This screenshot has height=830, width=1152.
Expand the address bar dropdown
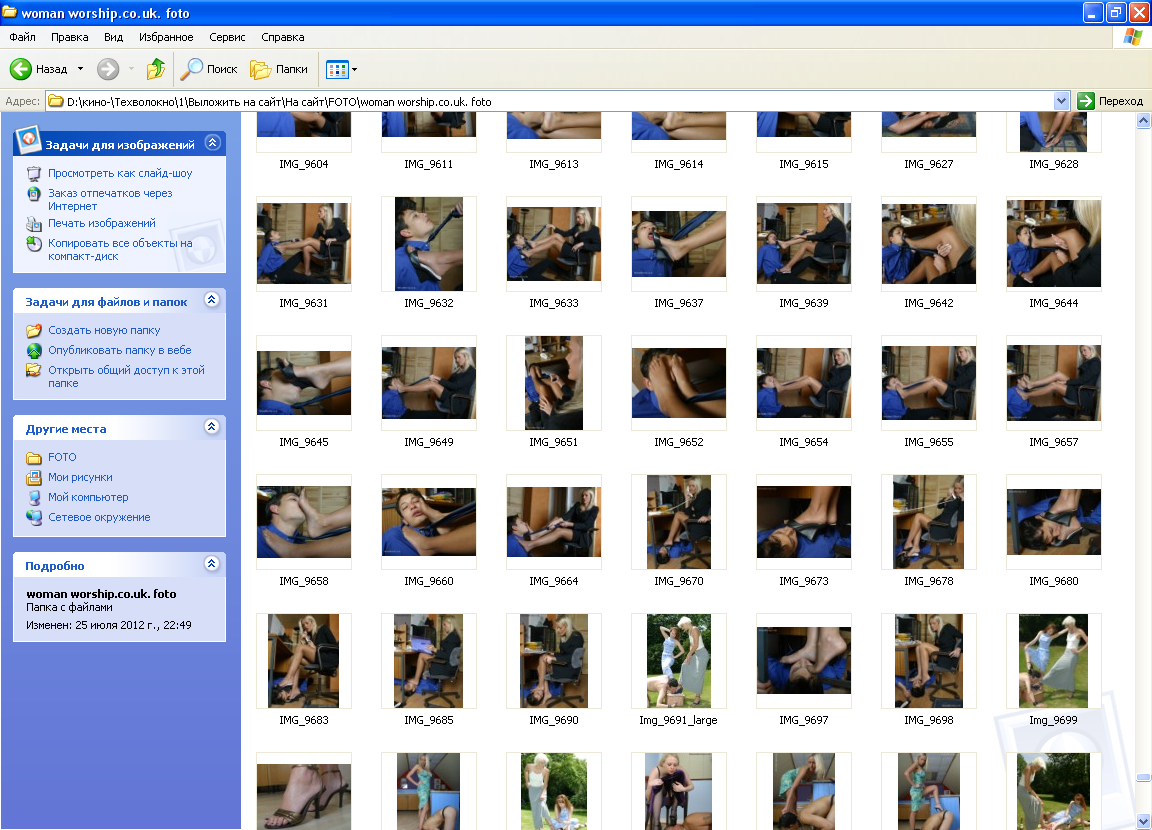pos(1061,101)
